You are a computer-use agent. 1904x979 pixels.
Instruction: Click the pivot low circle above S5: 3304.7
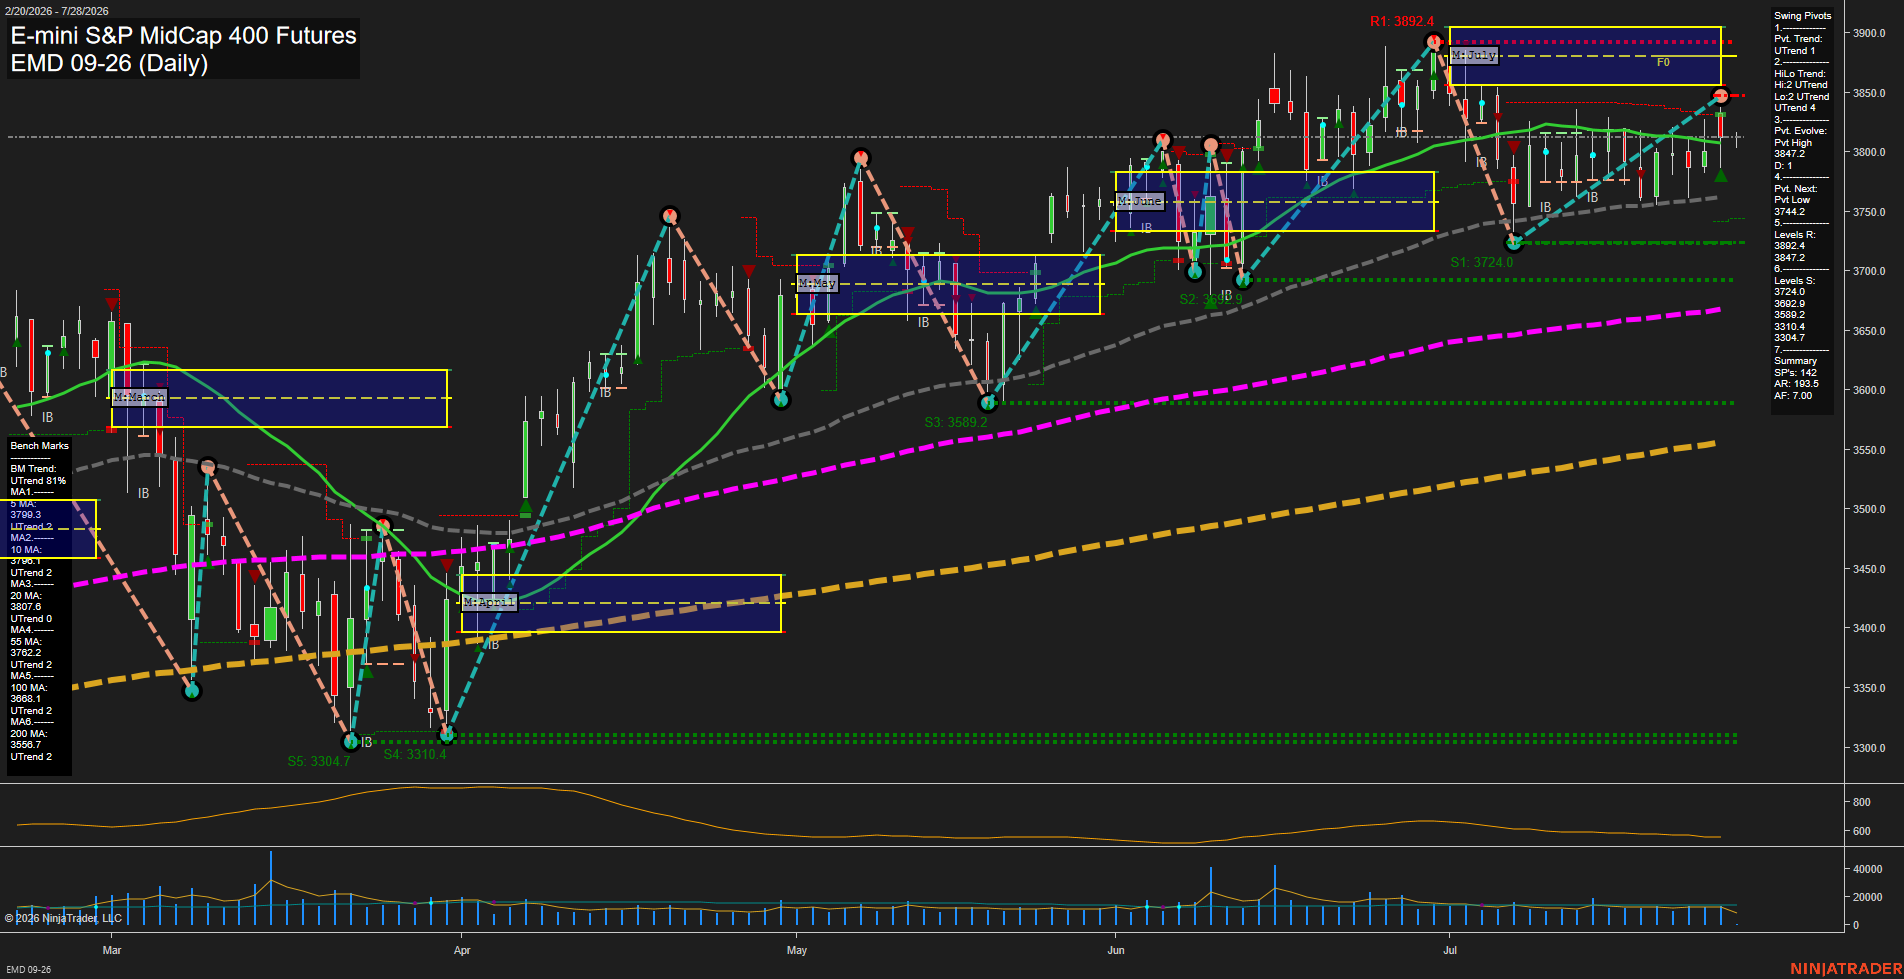point(350,741)
